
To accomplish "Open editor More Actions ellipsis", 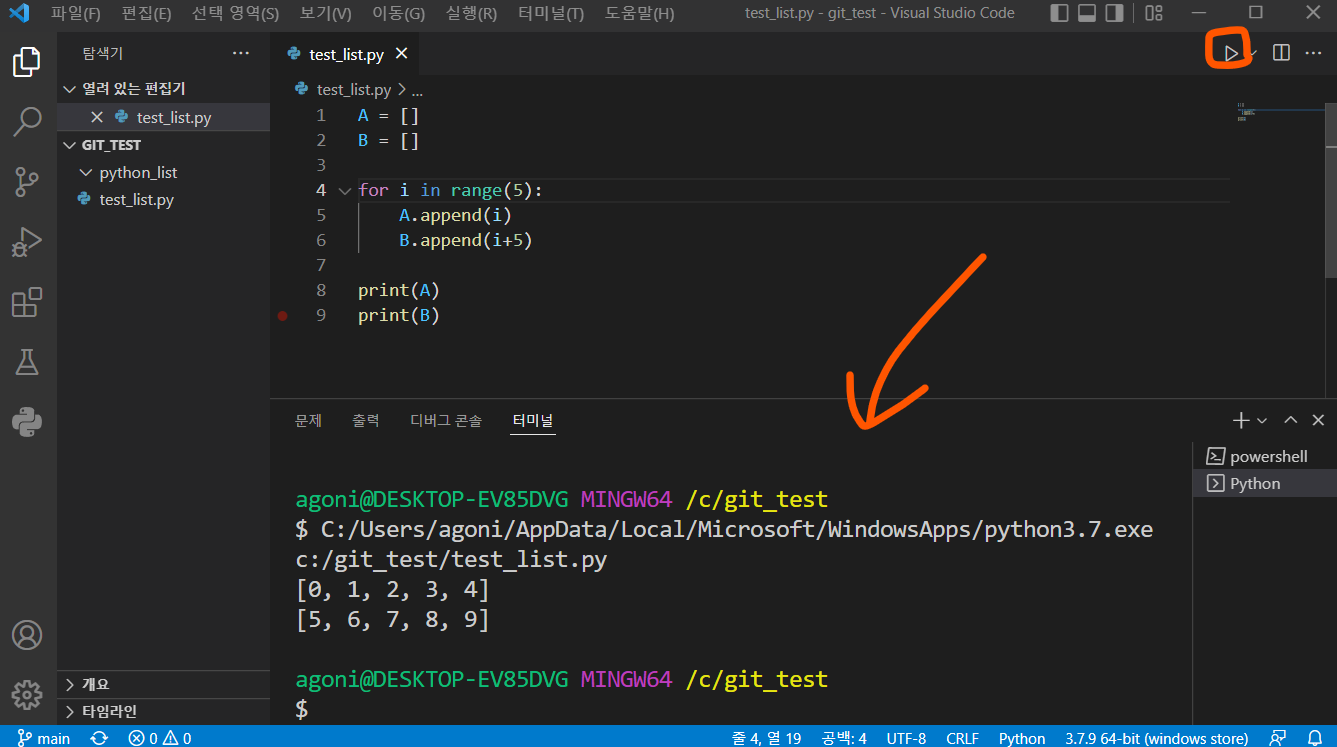I will tap(1314, 53).
